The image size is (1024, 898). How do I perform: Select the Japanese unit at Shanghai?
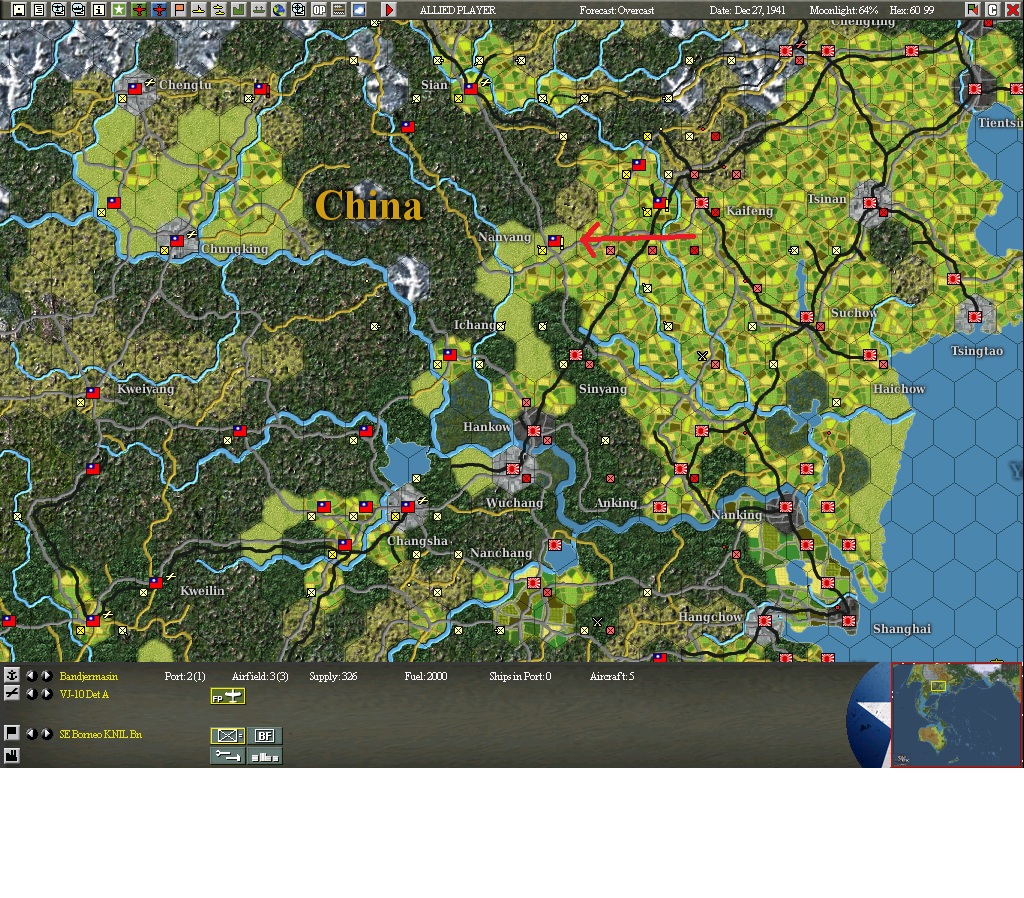pyautogui.click(x=849, y=621)
